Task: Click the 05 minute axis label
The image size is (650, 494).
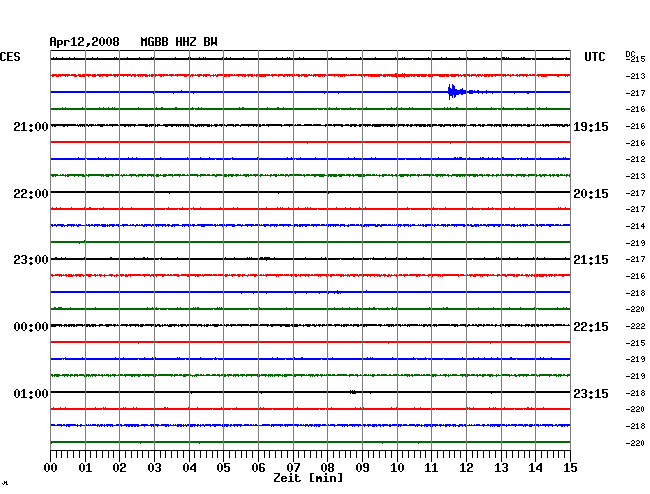Action: 223,467
